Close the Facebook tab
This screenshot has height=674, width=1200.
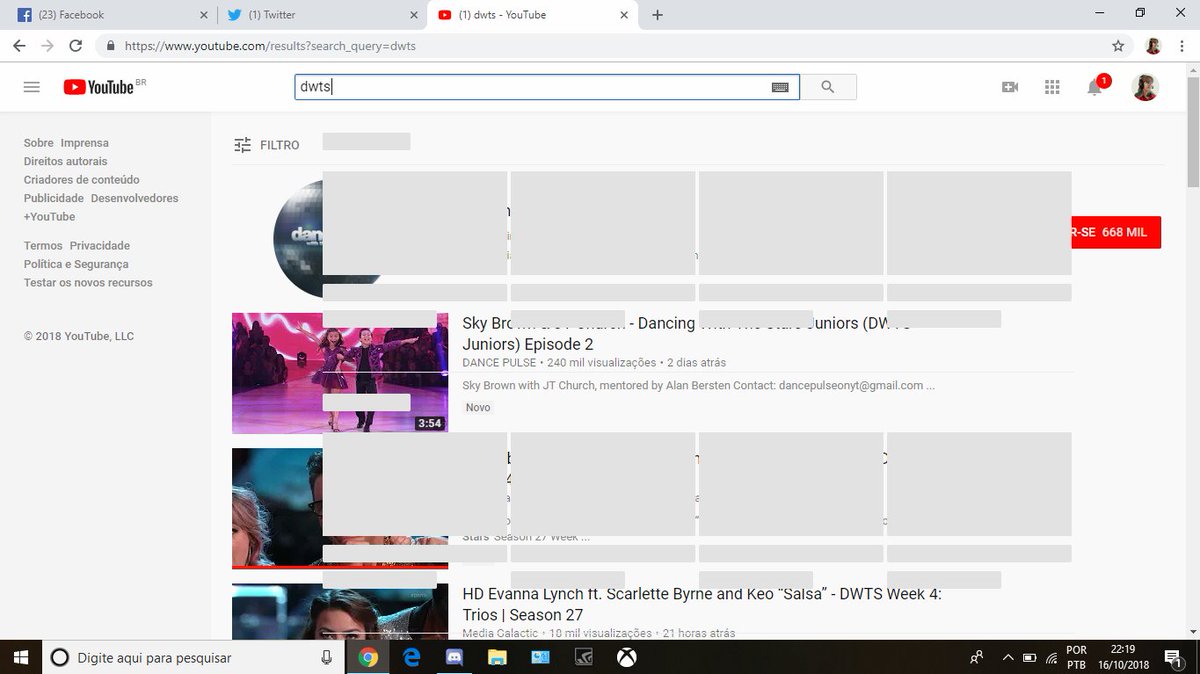204,15
